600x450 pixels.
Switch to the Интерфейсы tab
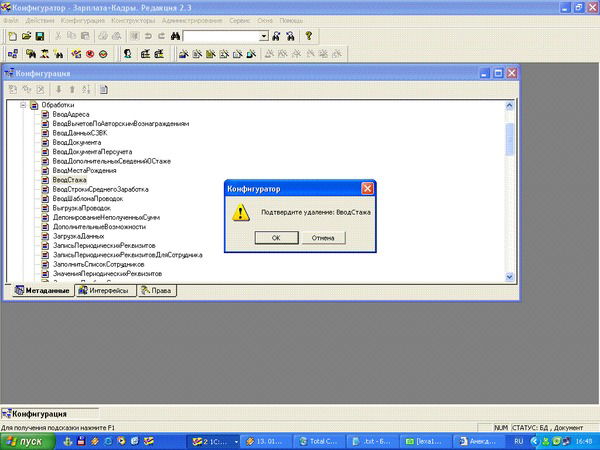pyautogui.click(x=104, y=290)
